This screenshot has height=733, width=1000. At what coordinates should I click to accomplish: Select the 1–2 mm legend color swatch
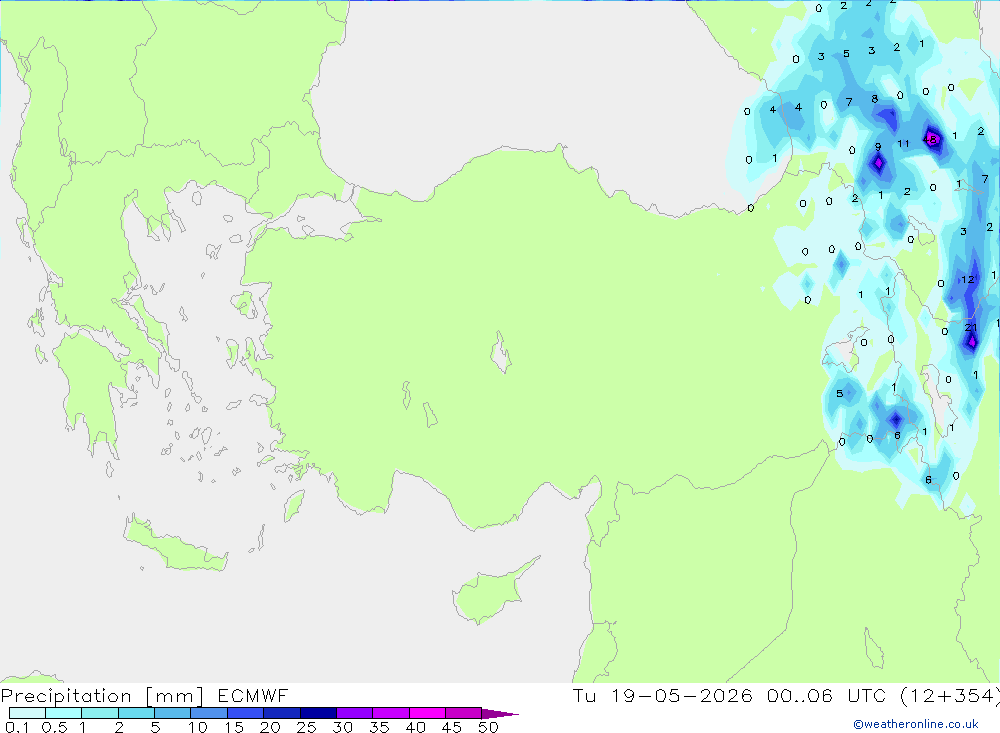[100, 713]
